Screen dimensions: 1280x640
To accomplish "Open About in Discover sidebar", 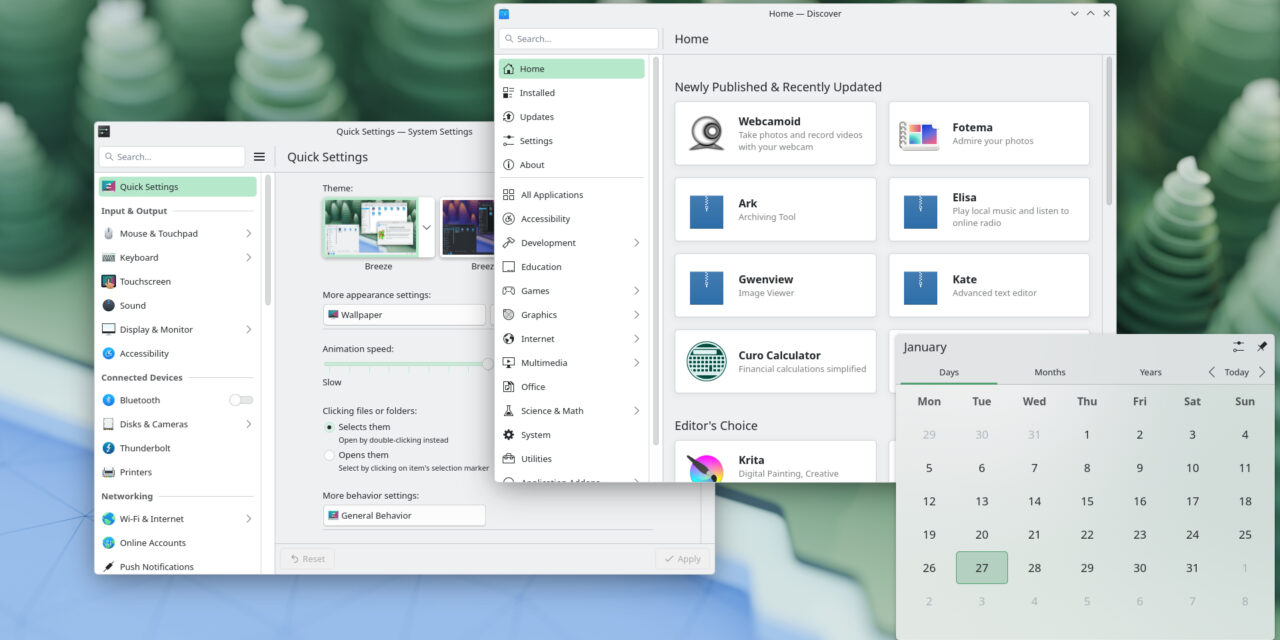I will pos(572,165).
